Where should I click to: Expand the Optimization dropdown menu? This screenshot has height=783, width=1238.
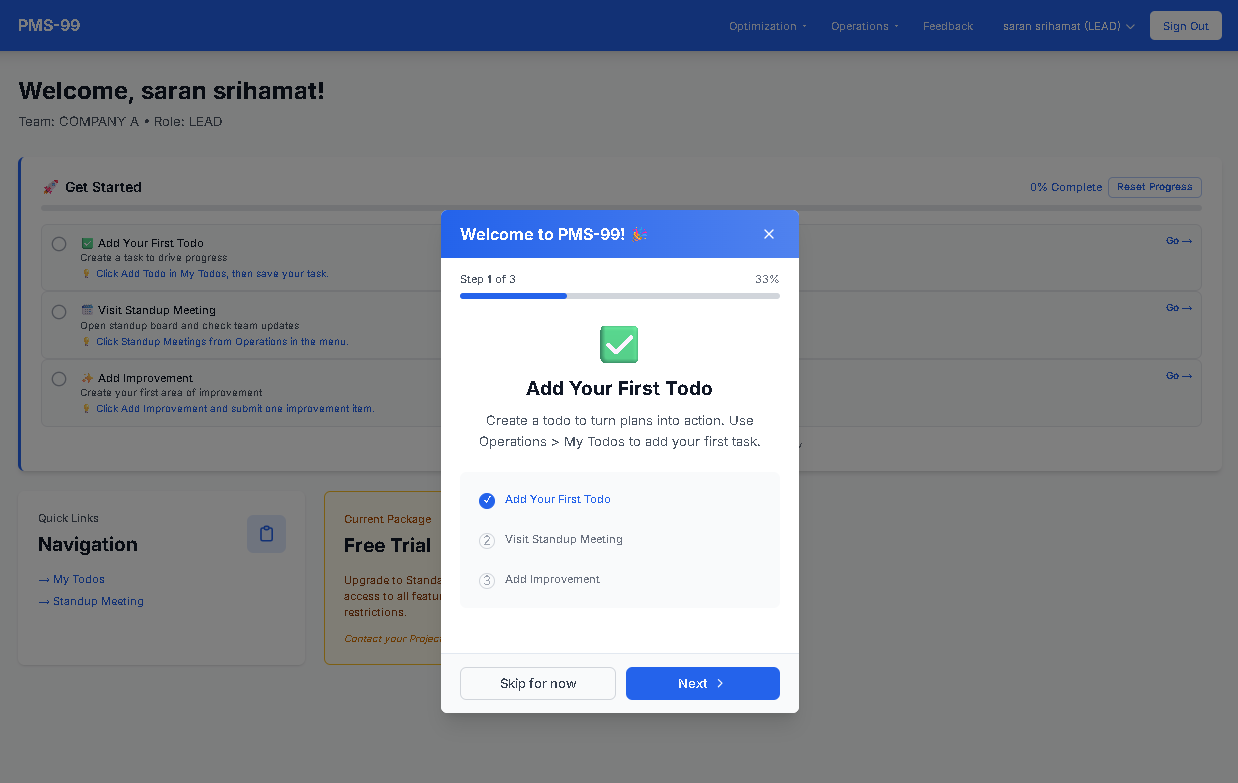tap(767, 26)
